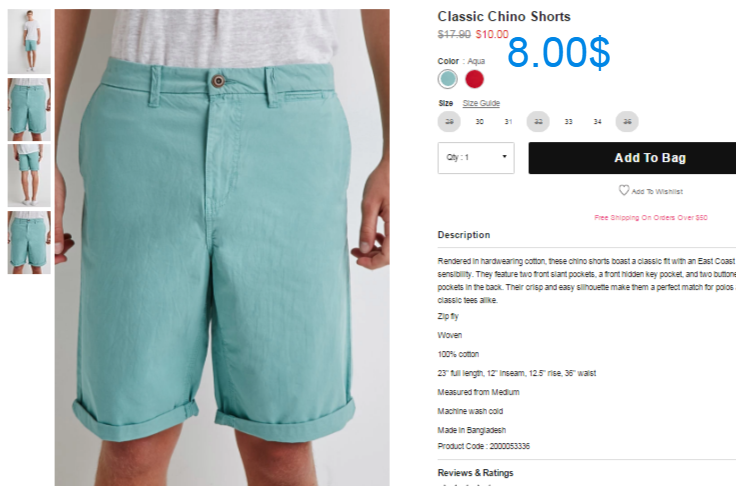This screenshot has height=486, width=736.
Task: Click the free shipping promotion text
Action: click(651, 217)
